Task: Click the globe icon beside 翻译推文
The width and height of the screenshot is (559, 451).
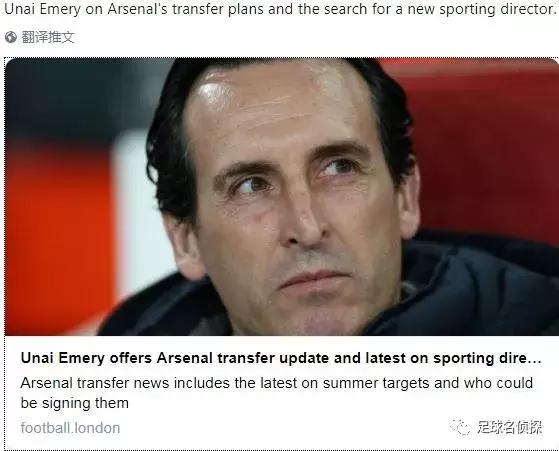Action: coord(11,37)
